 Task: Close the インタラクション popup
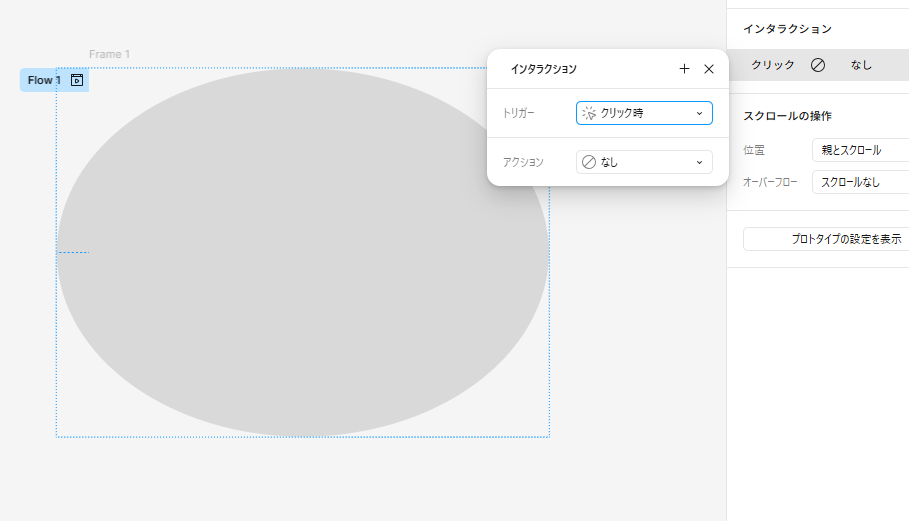coord(708,69)
